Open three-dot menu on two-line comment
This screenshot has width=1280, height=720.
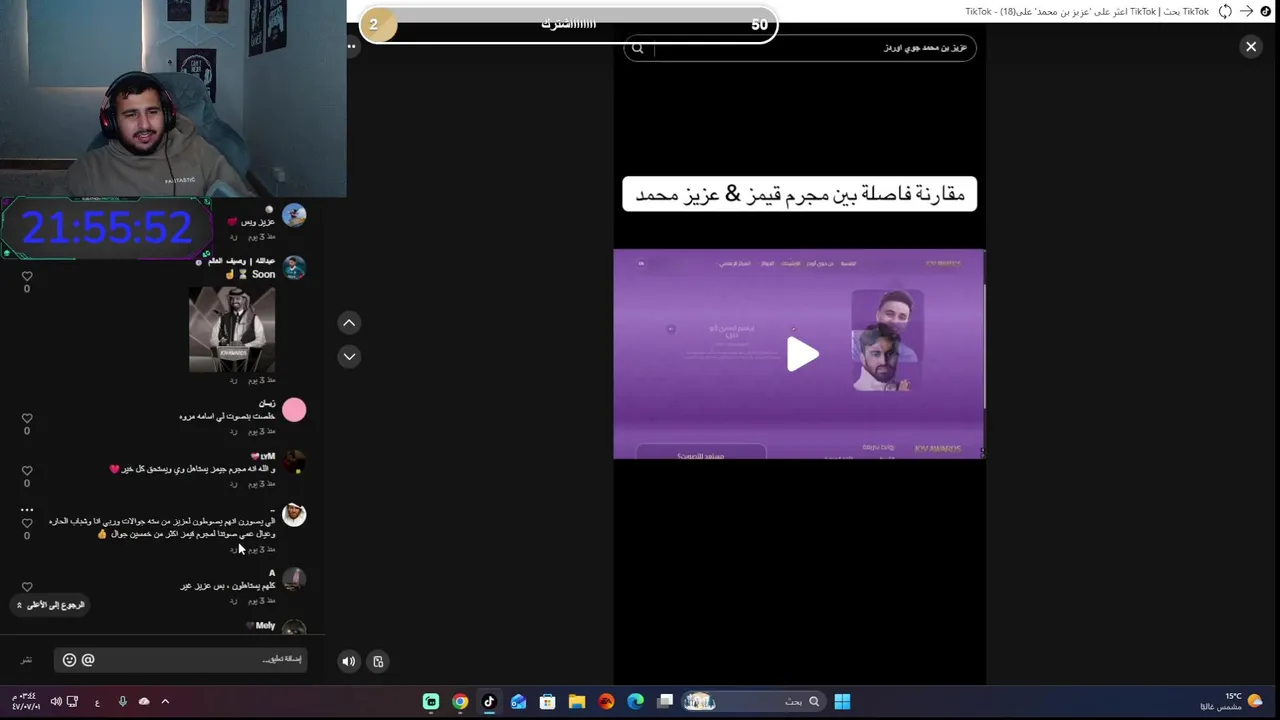[27, 510]
